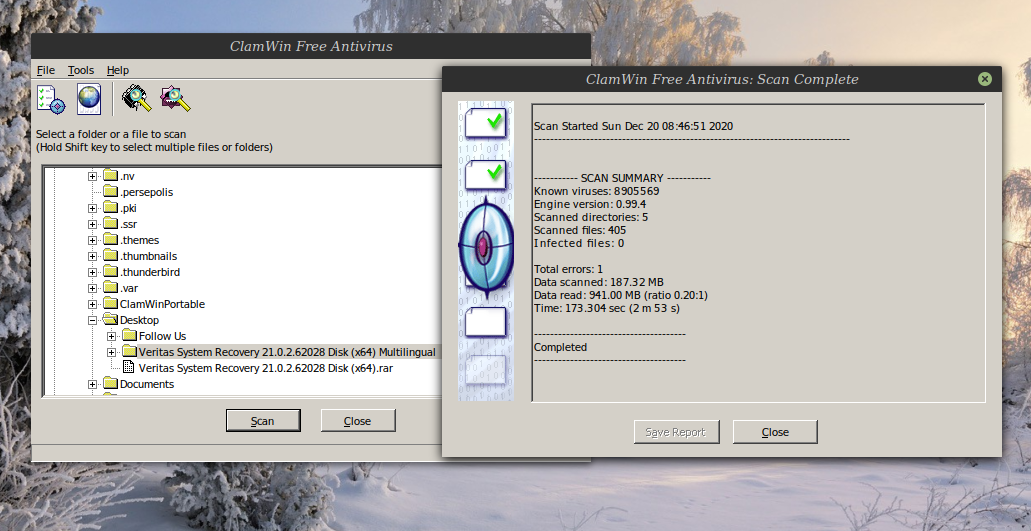Viewport: 1031px width, 531px height.
Task: Select the .pki folder icon
Action: [x=110, y=208]
